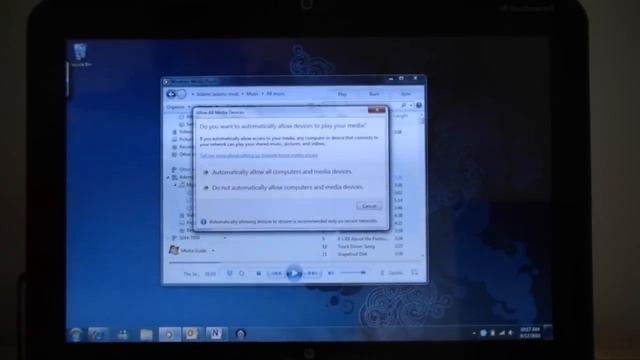Stop playback with the Stop button
The width and height of the screenshot is (640, 360).
point(258,273)
